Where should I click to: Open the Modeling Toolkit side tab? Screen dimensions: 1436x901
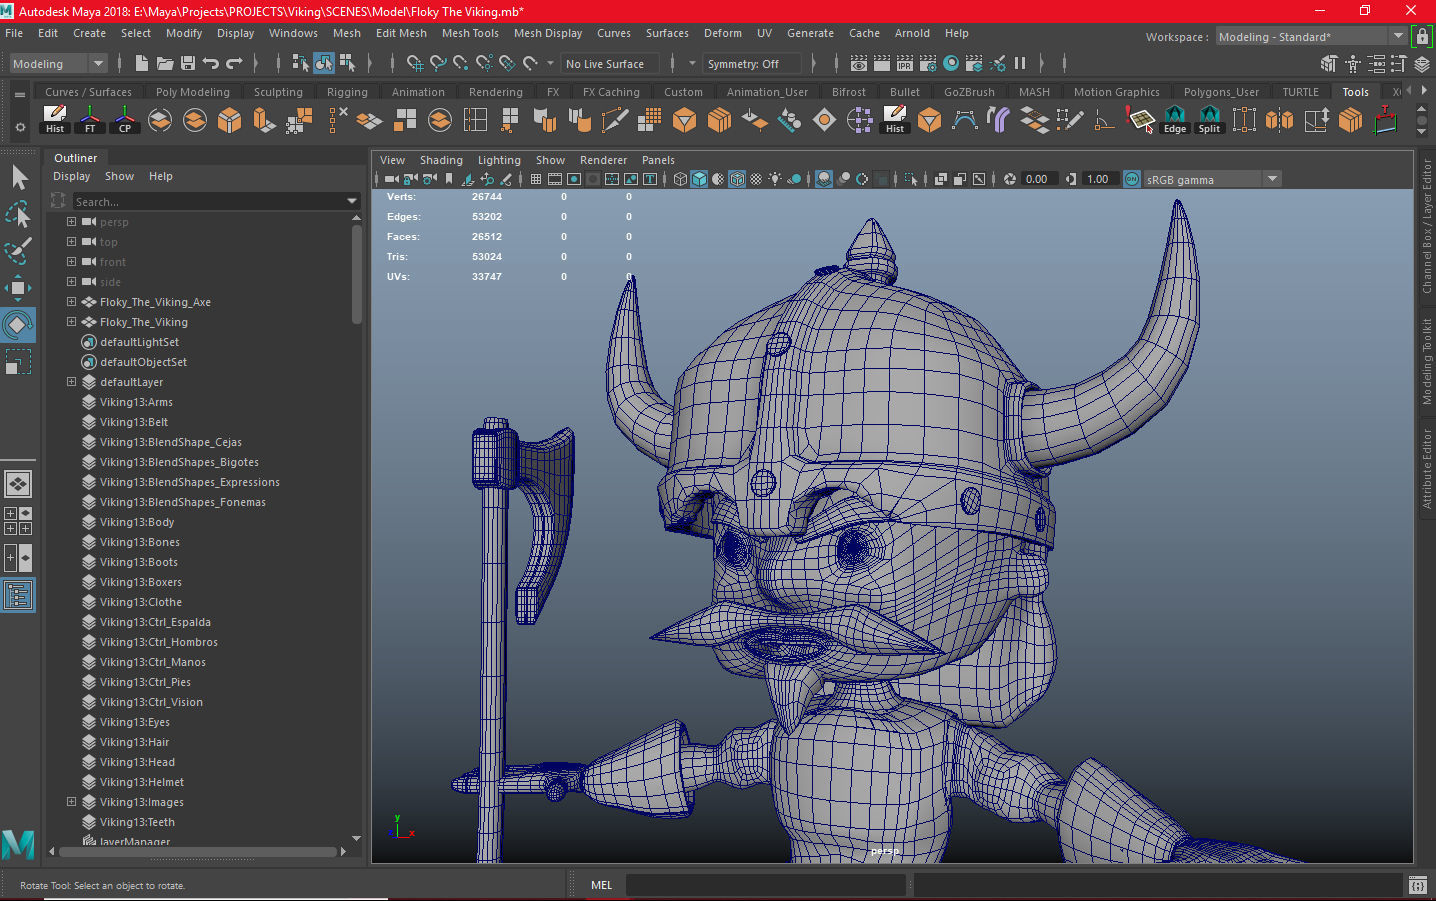(1427, 361)
